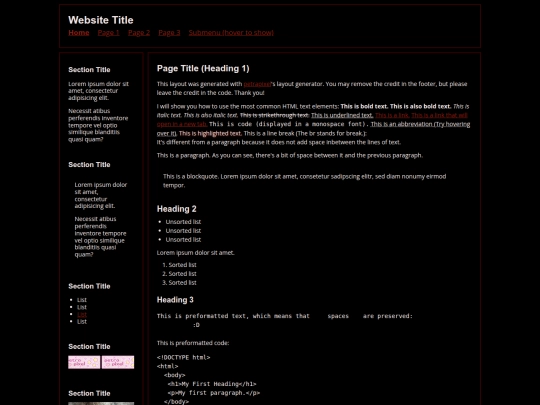Click the blockquote text in main content
The height and width of the screenshot is (405, 540).
304,181
